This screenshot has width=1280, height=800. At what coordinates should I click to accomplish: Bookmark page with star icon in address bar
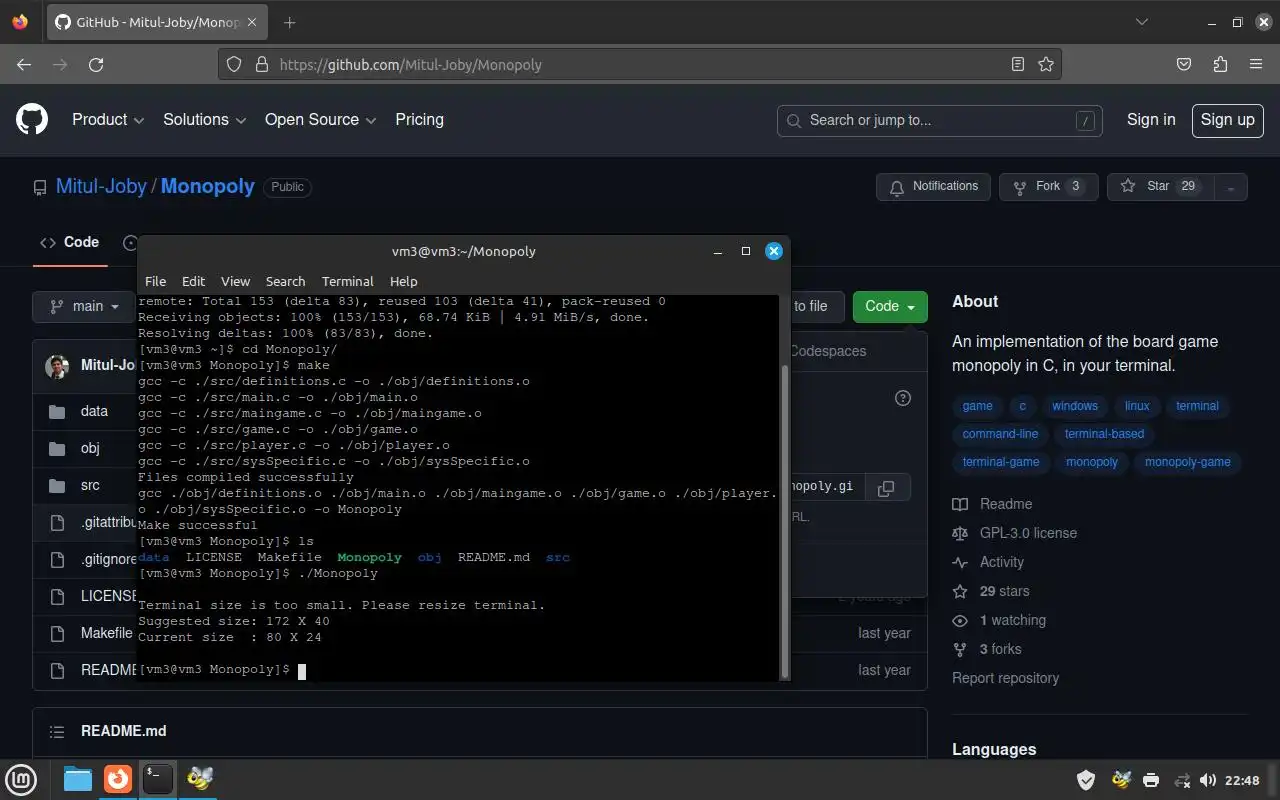coord(1046,64)
